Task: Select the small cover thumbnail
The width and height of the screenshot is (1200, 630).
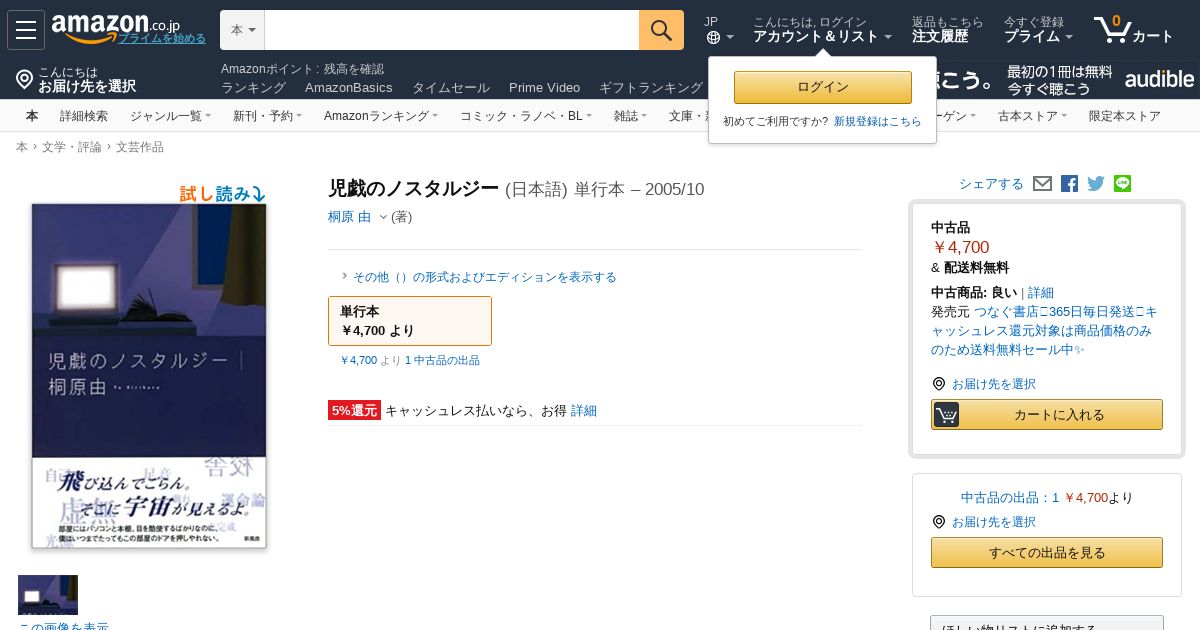Action: 48,595
